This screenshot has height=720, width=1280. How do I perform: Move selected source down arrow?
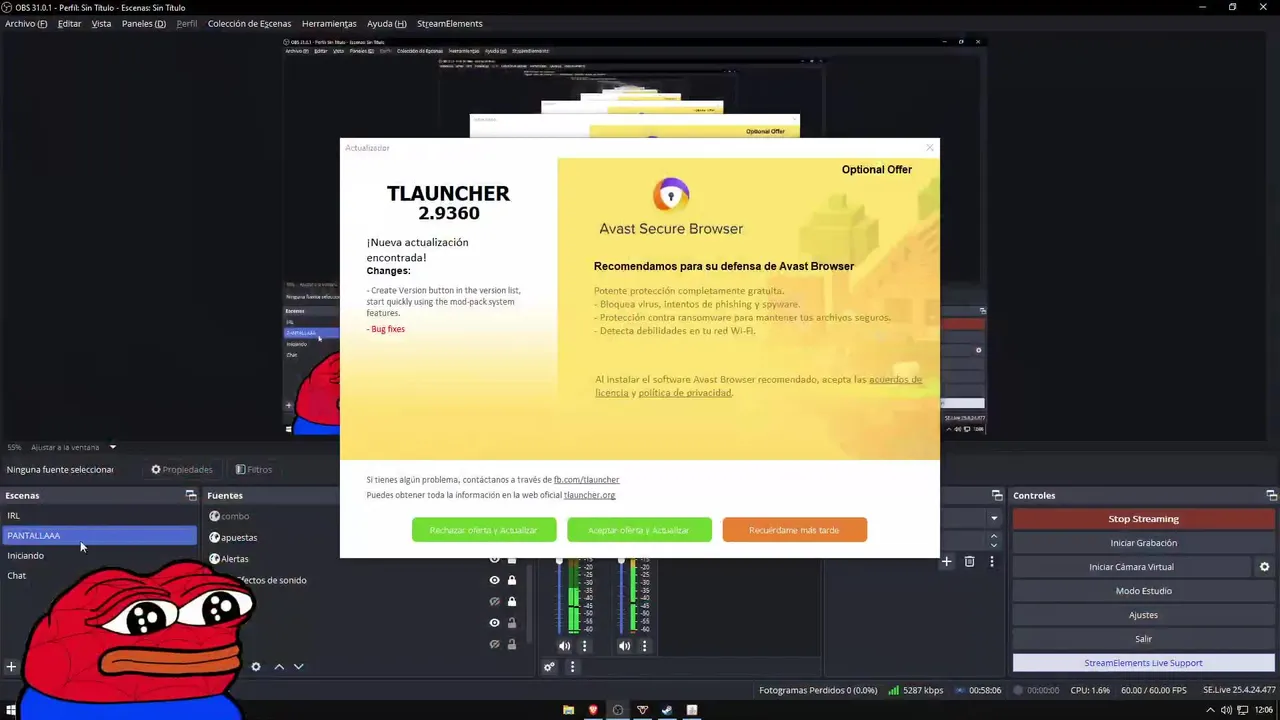[298, 667]
